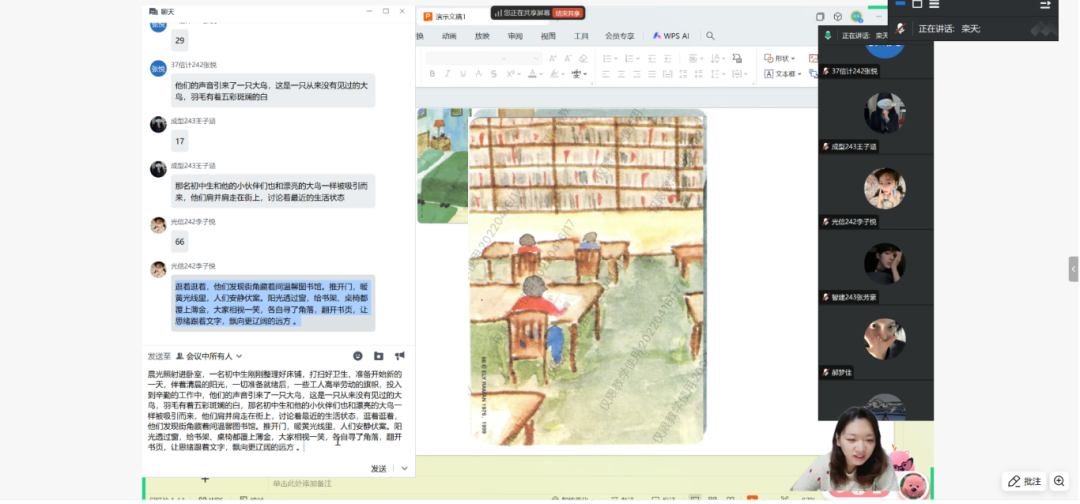Viewport: 1080px width, 504px height.
Task: Switch to the 视图 ribbon tab
Action: tap(548, 36)
